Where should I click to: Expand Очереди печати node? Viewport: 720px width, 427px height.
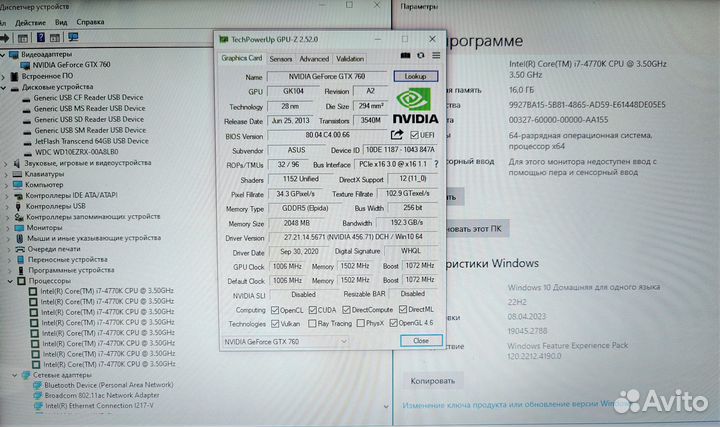point(9,249)
